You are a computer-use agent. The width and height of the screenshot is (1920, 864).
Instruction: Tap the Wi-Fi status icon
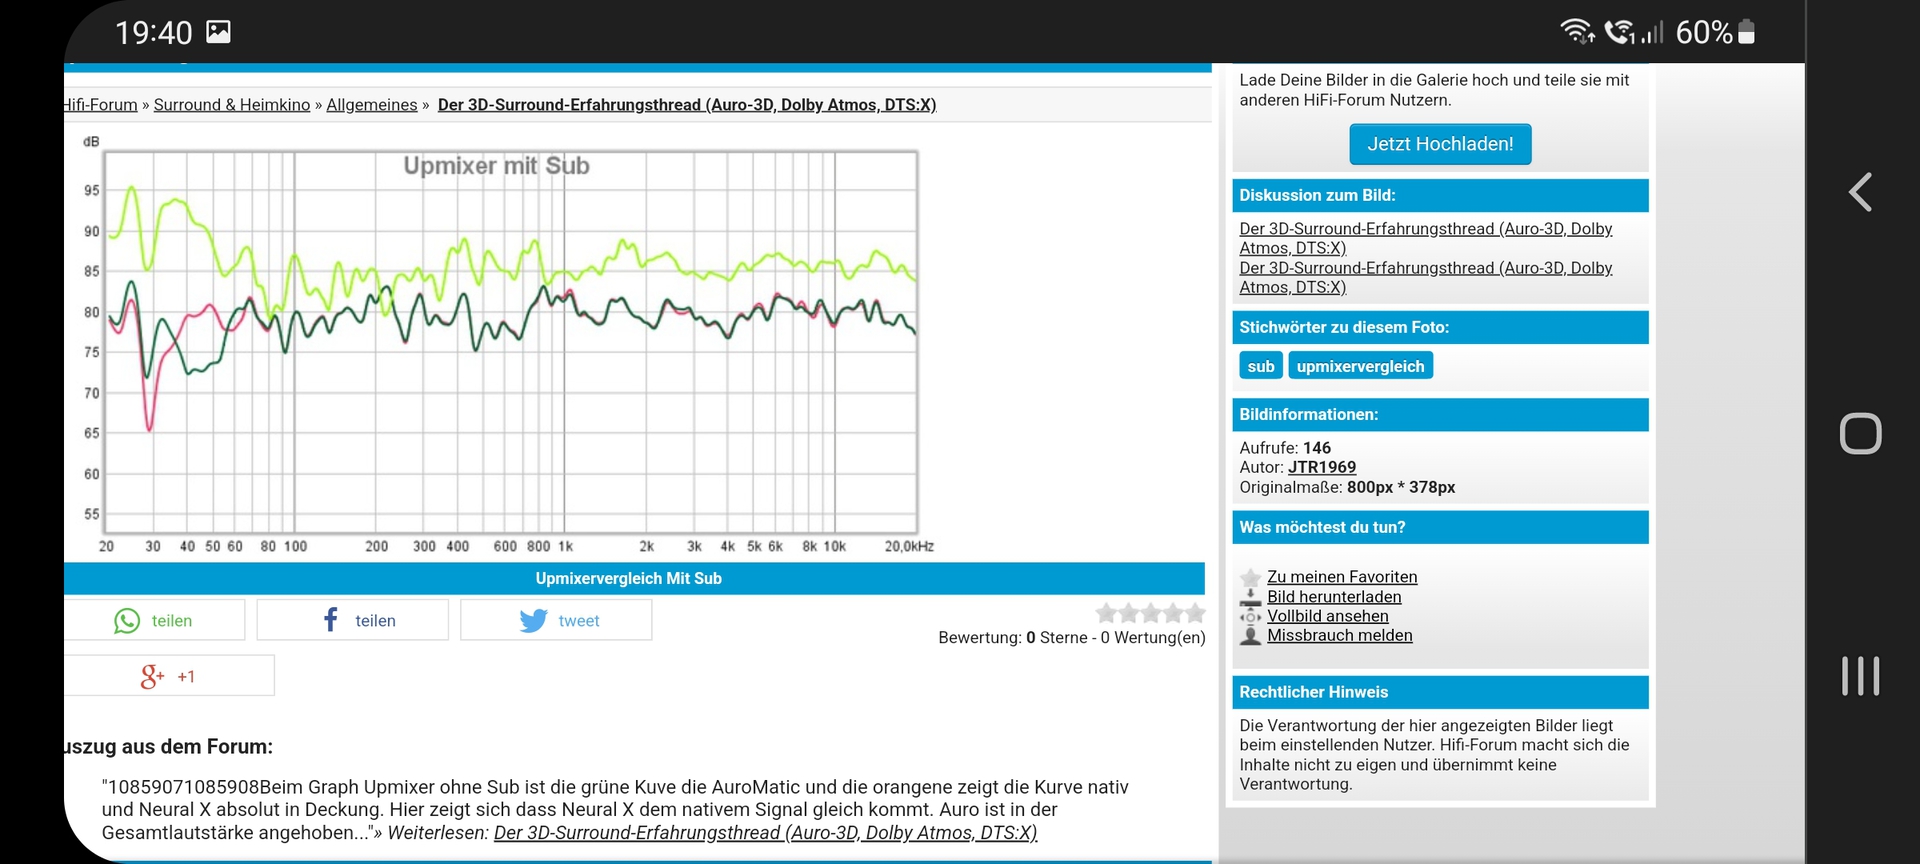pos(1578,32)
